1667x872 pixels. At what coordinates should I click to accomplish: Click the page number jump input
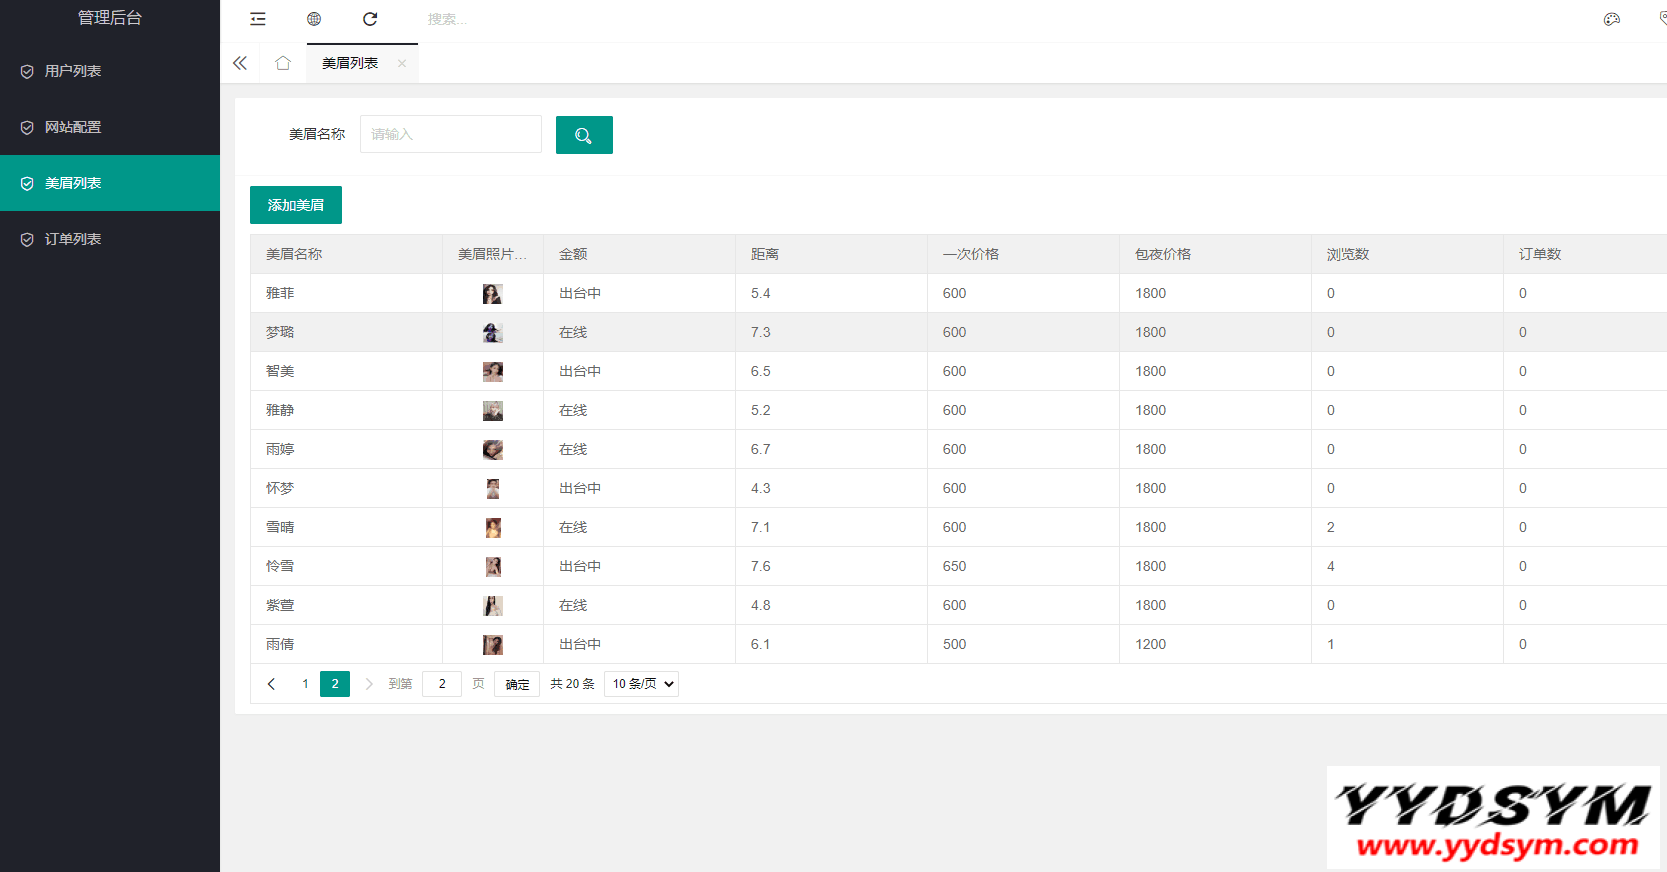click(442, 684)
